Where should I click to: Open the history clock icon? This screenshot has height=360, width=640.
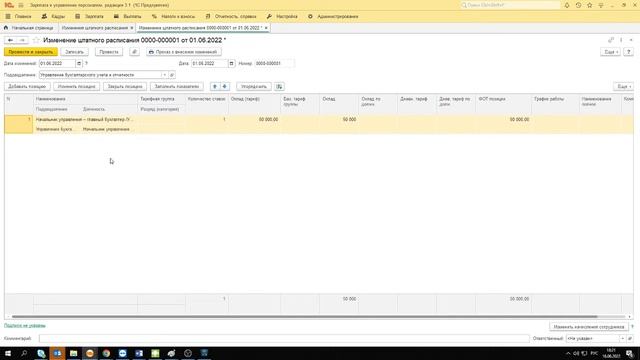click(578, 5)
